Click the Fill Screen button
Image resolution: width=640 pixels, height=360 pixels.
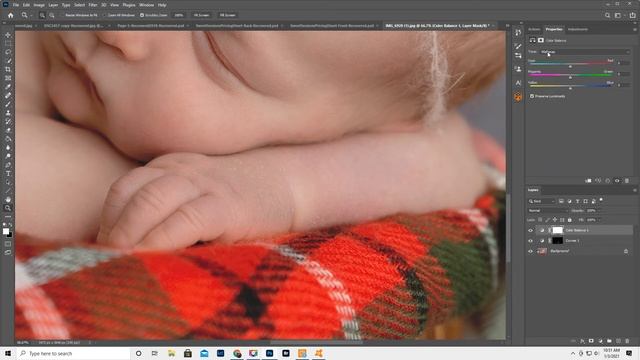[x=227, y=15]
